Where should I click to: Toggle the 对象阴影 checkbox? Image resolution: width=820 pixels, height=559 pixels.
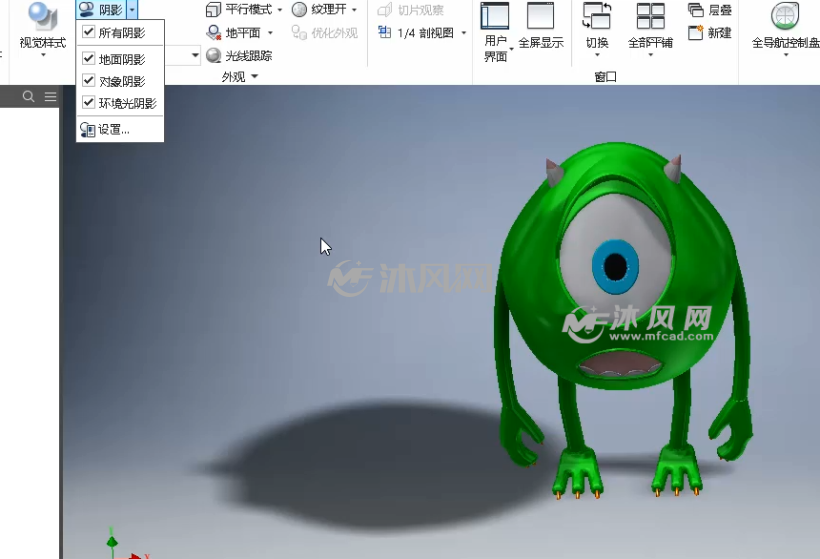pos(88,81)
